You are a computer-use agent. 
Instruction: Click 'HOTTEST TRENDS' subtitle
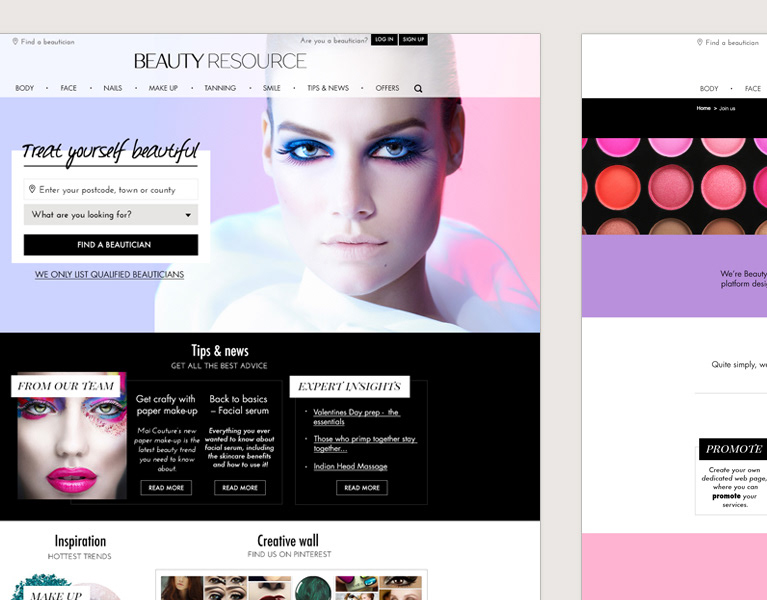[80, 556]
